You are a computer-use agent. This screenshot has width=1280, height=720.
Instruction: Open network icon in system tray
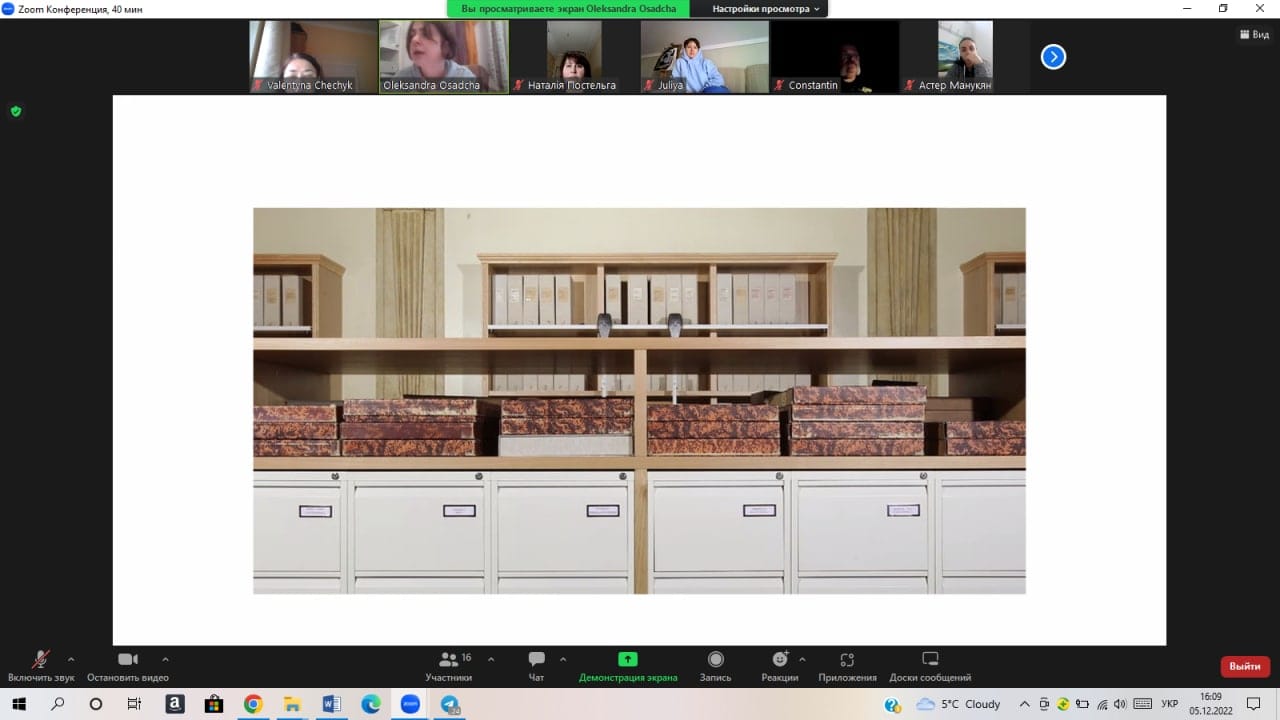pyautogui.click(x=1100, y=704)
